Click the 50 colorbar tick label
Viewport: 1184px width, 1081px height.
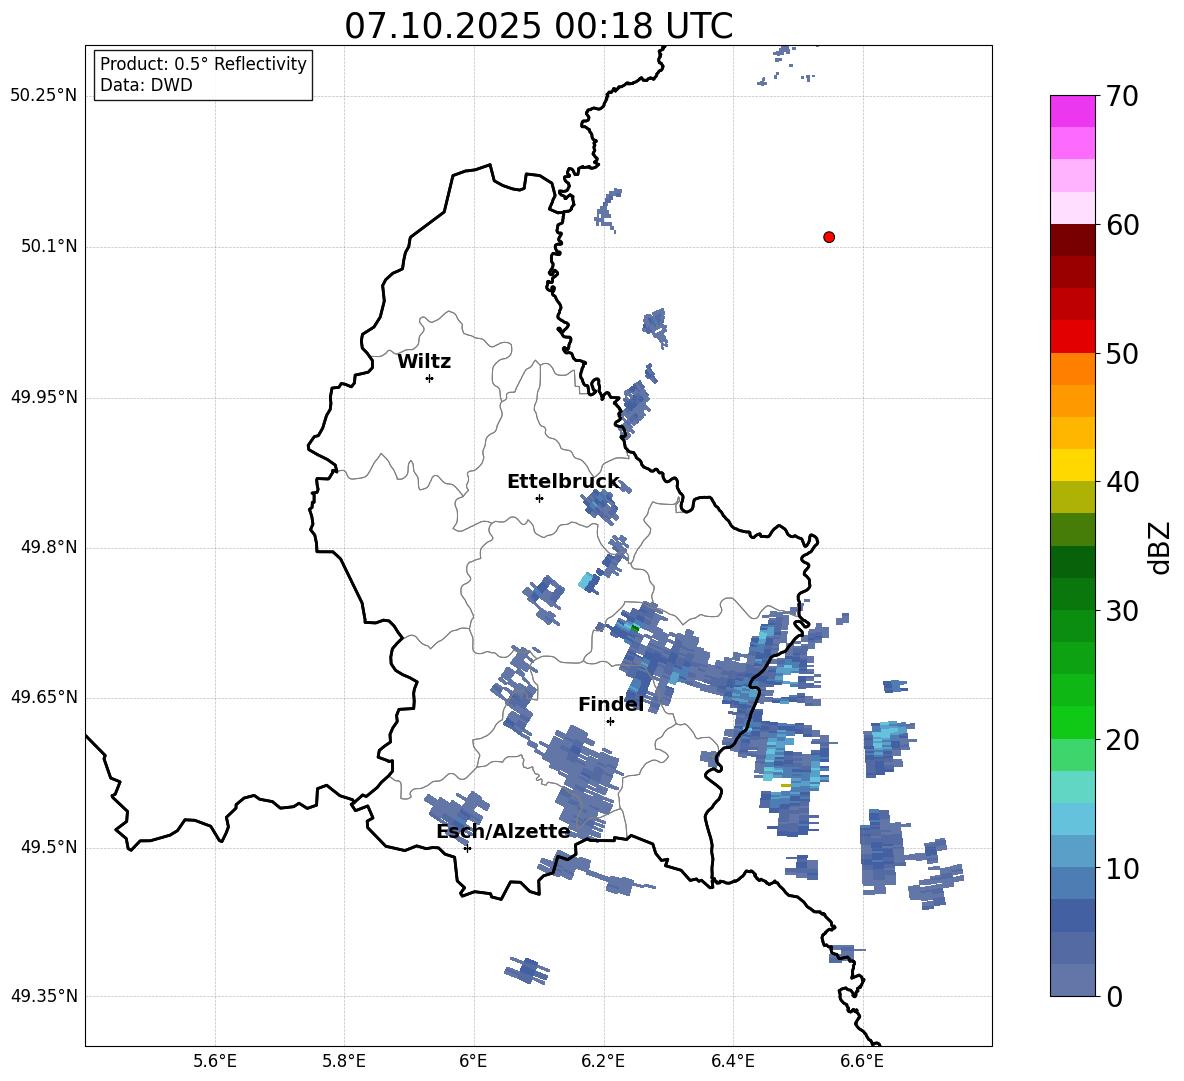[x=1123, y=353]
